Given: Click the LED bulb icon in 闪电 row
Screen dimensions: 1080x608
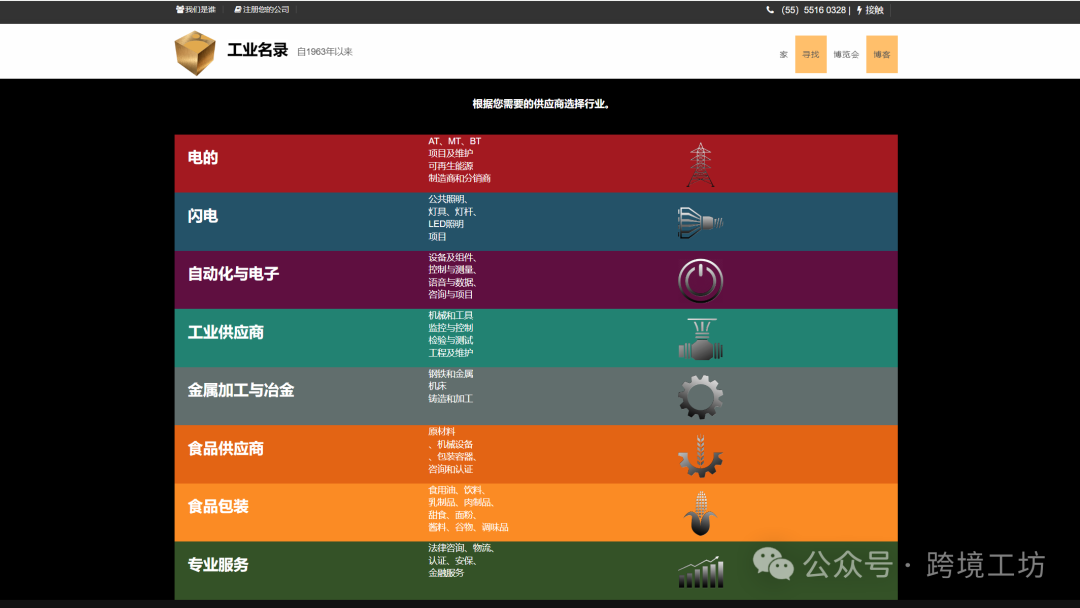Looking at the screenshot, I should (699, 221).
